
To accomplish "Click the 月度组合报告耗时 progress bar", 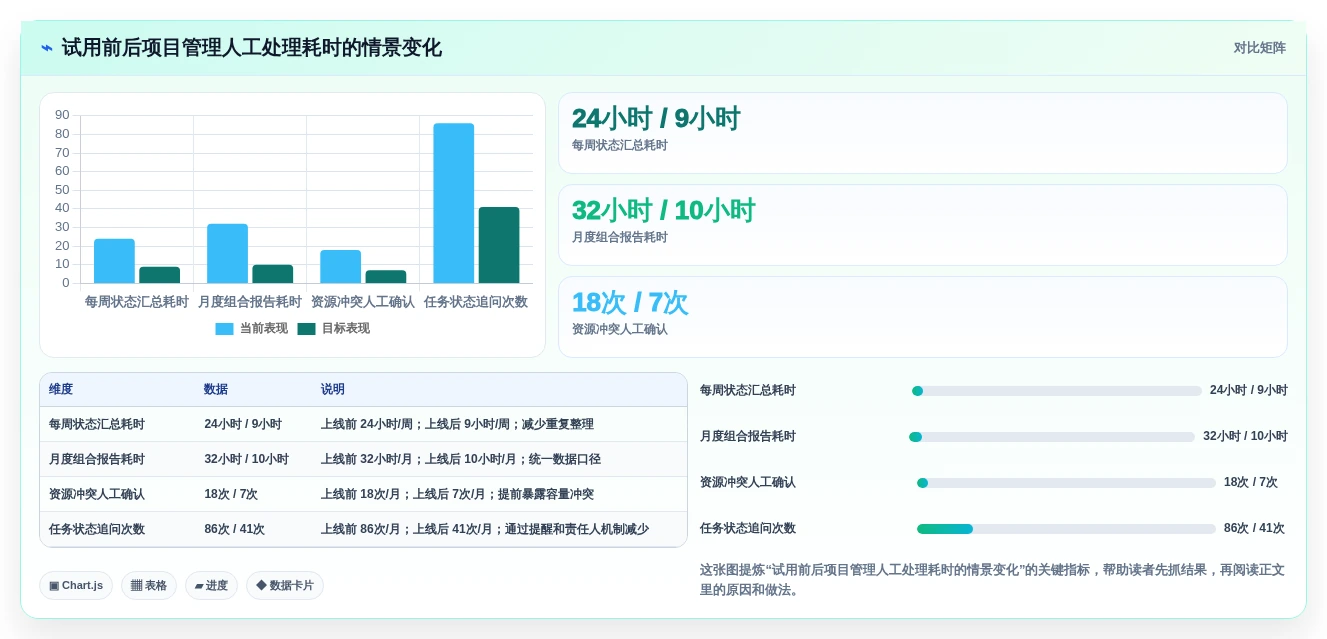I will tap(1051, 437).
